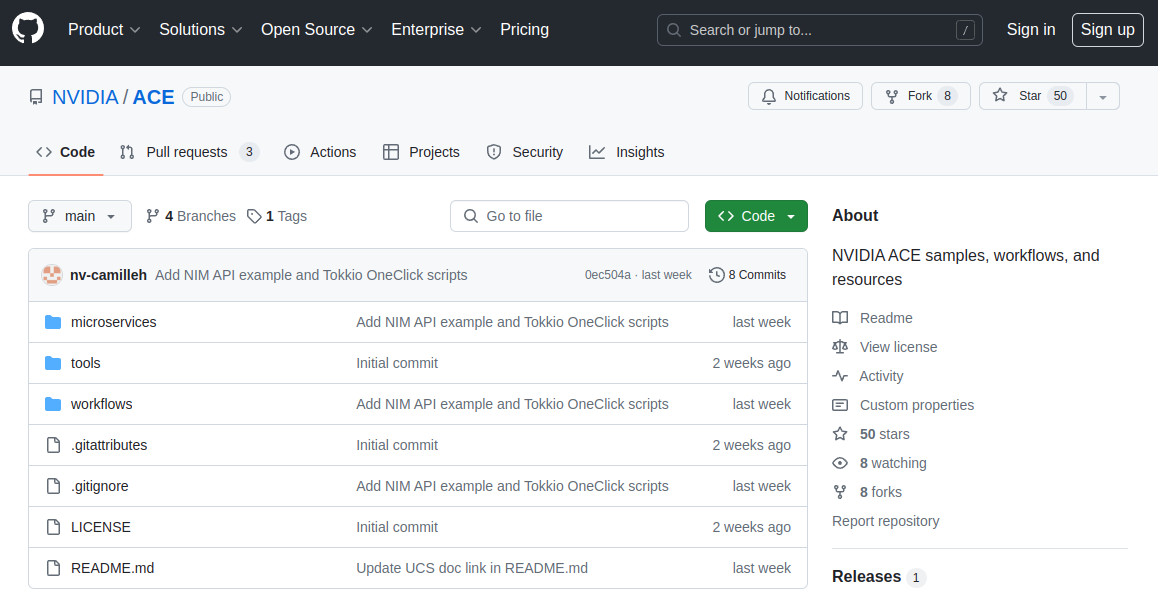The image size is (1158, 598).
Task: Open the README.md file
Action: (x=112, y=568)
